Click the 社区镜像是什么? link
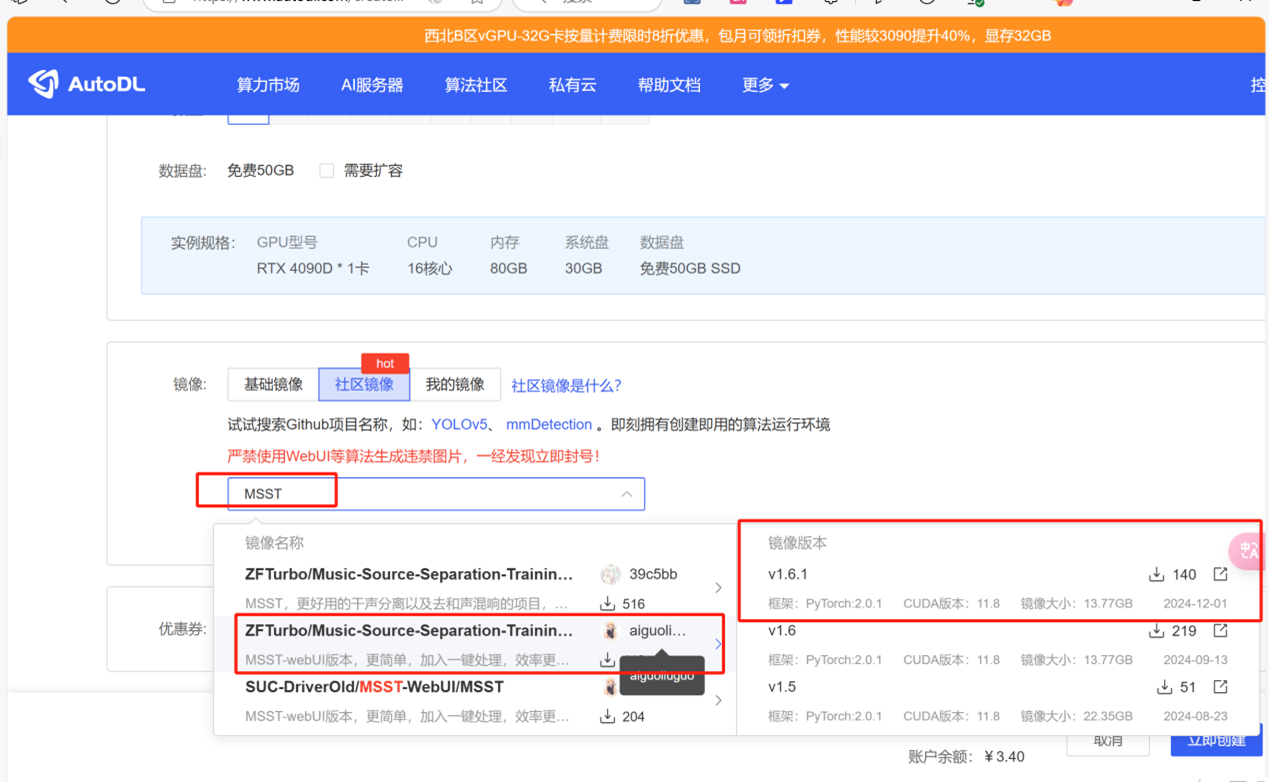The image size is (1269, 782). point(566,386)
